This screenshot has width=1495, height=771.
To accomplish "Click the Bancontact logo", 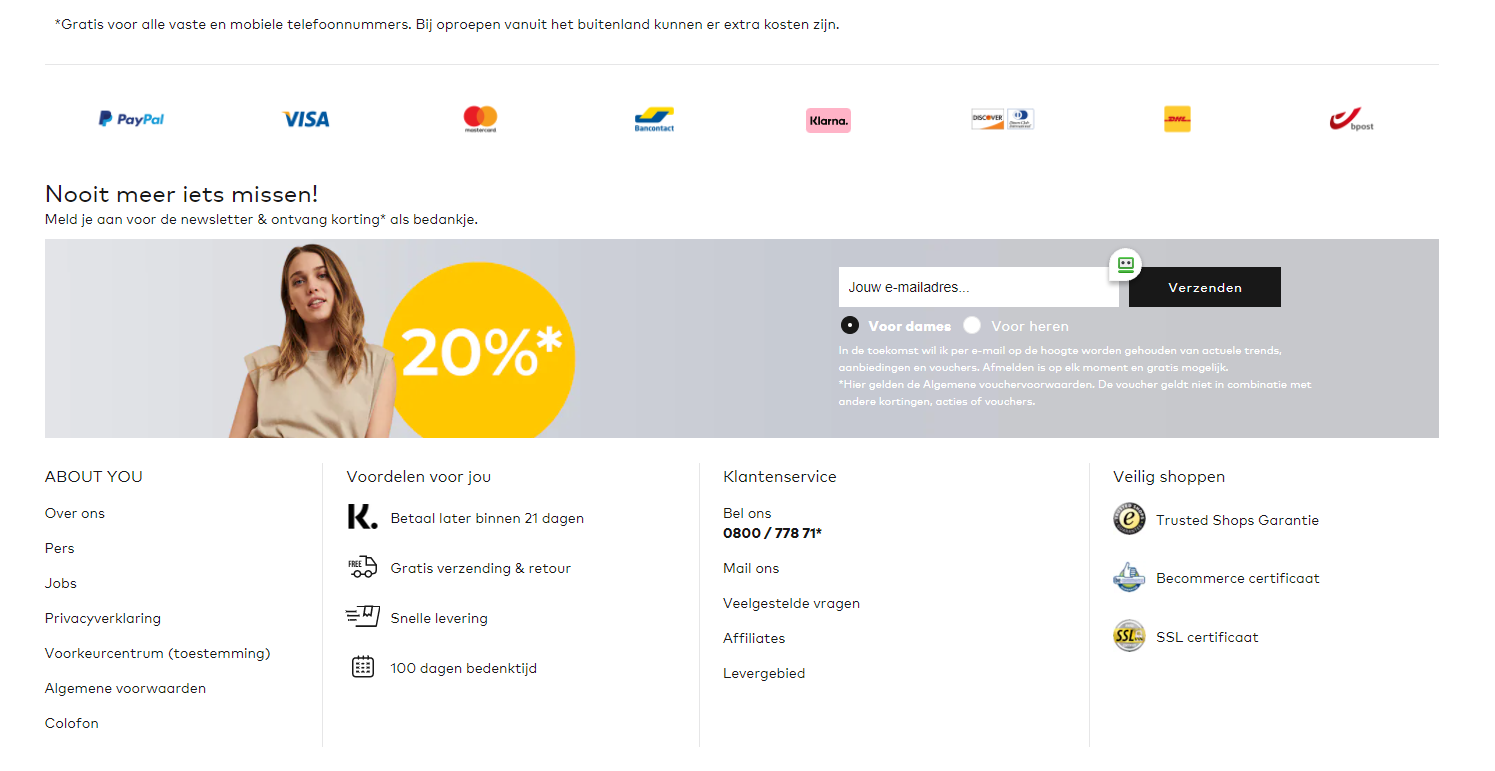I will [654, 120].
